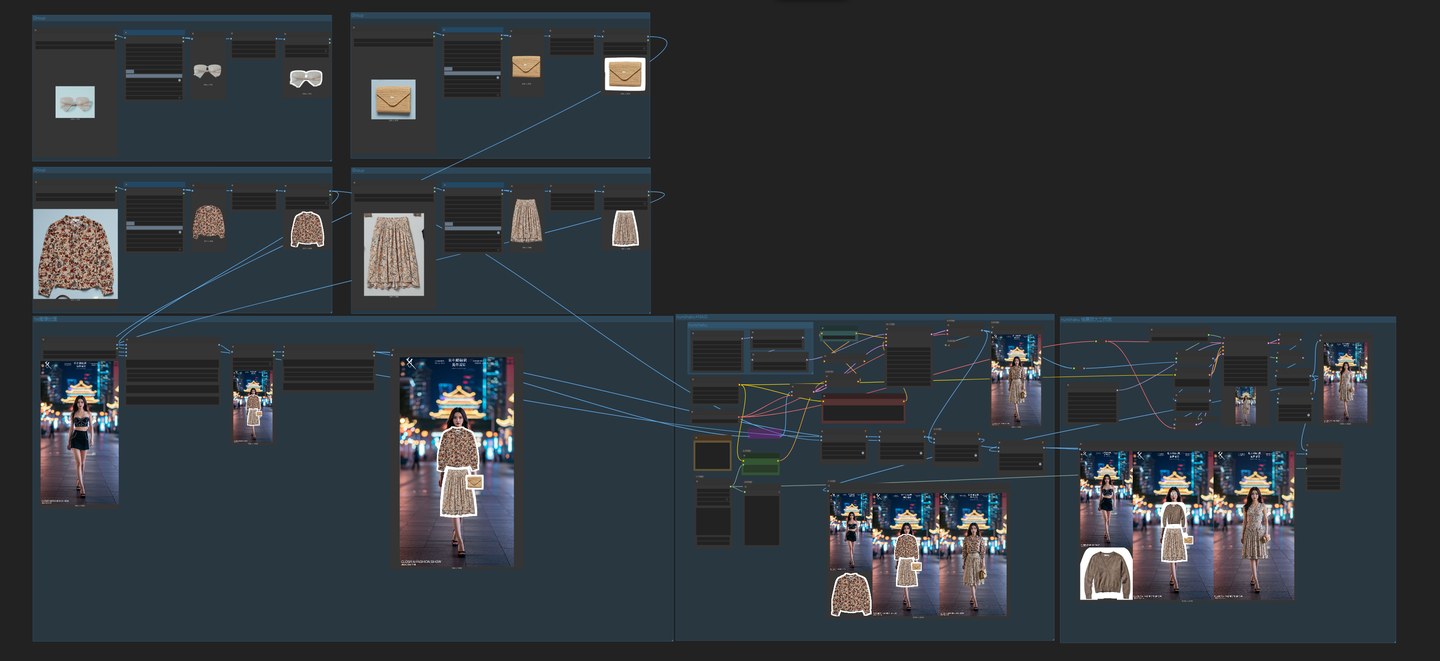Select the cropped sunglasses preview without outline
The width and height of the screenshot is (1440, 661).
pyautogui.click(x=208, y=71)
